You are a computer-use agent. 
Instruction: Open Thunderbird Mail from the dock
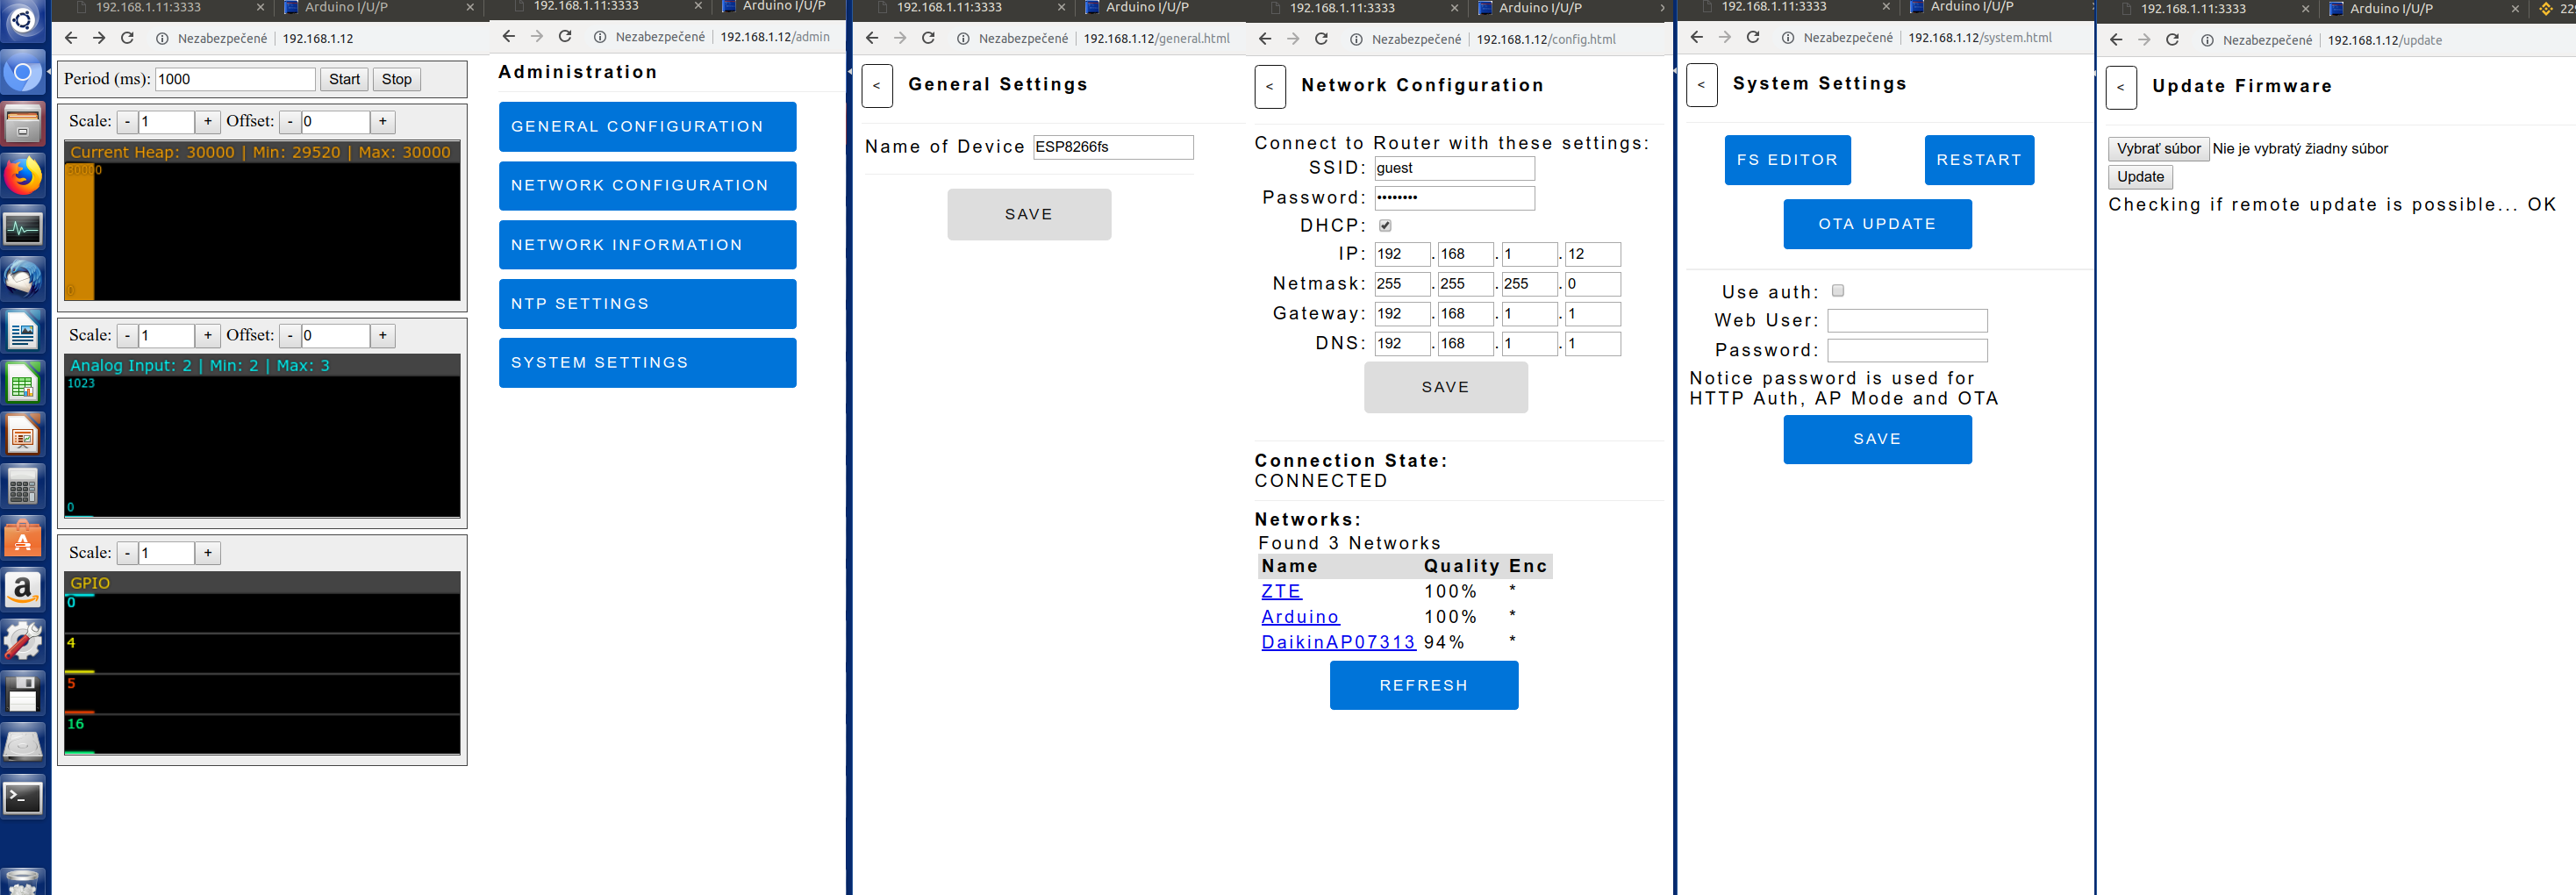click(23, 279)
